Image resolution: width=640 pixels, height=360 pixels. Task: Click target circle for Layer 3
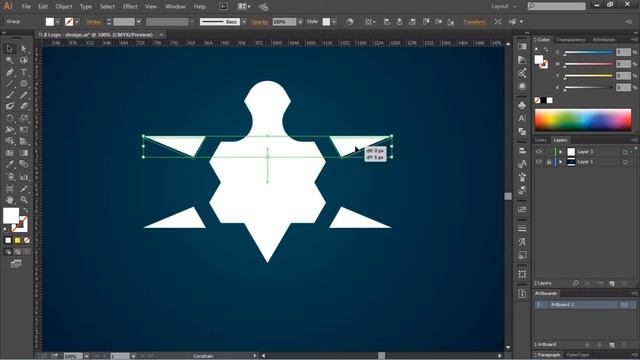click(x=625, y=152)
